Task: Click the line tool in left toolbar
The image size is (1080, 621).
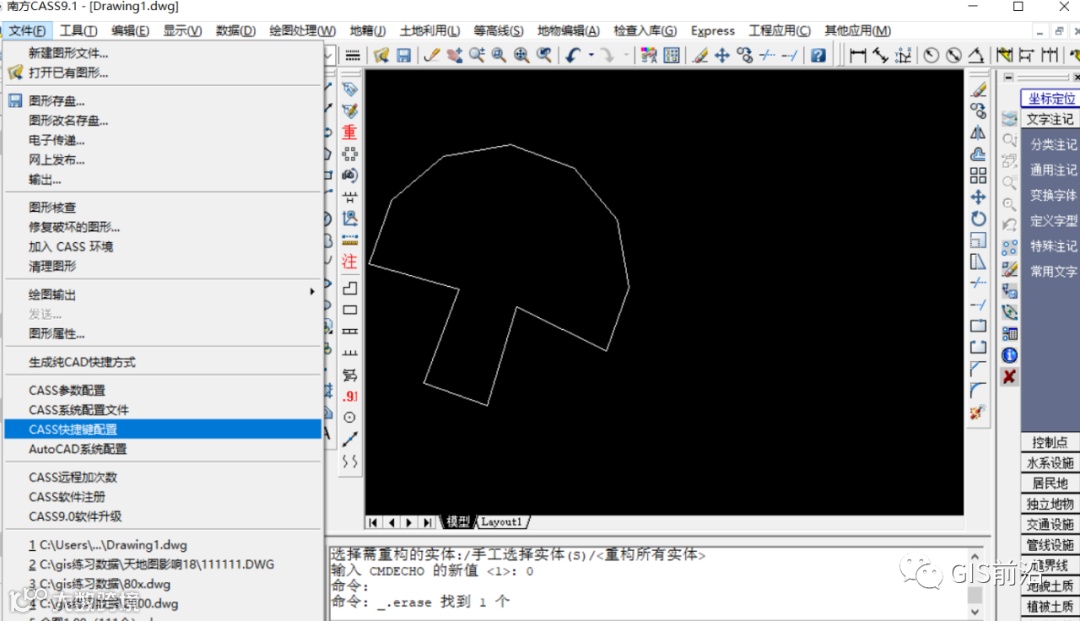Action: click(350, 439)
